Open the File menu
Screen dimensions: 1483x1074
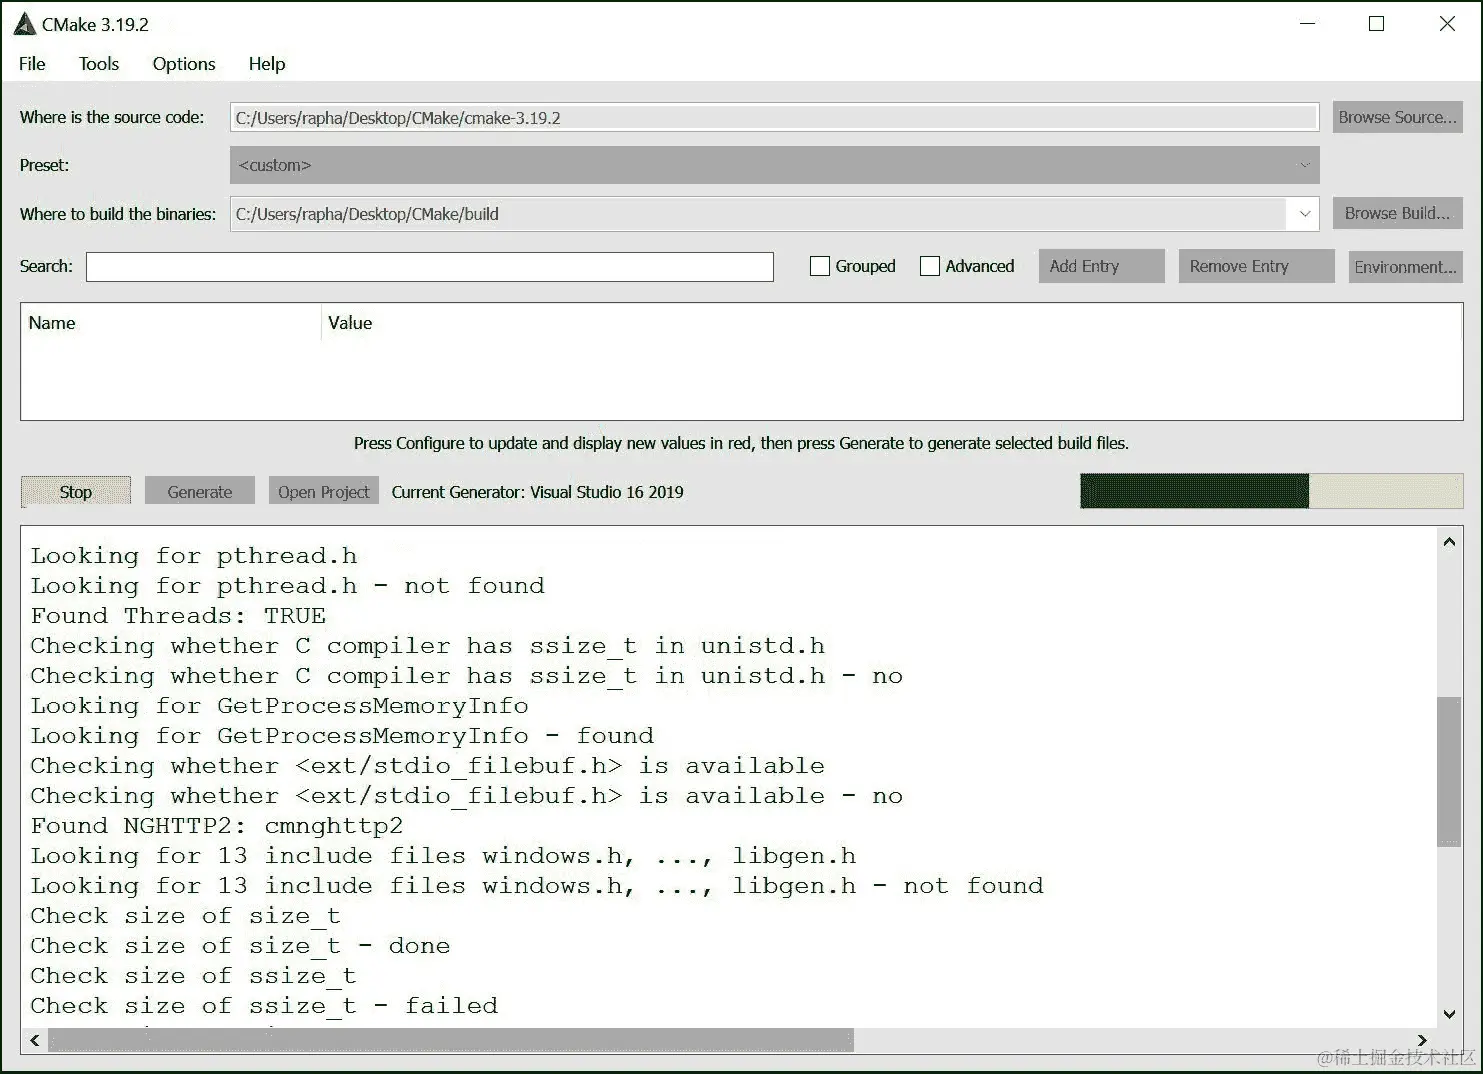pos(31,63)
